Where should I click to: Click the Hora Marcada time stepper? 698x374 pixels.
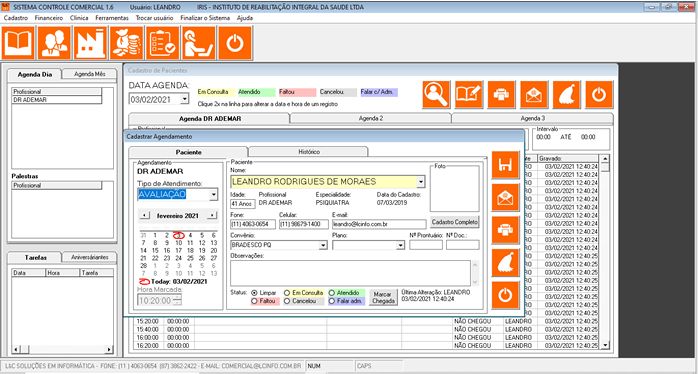coord(177,300)
